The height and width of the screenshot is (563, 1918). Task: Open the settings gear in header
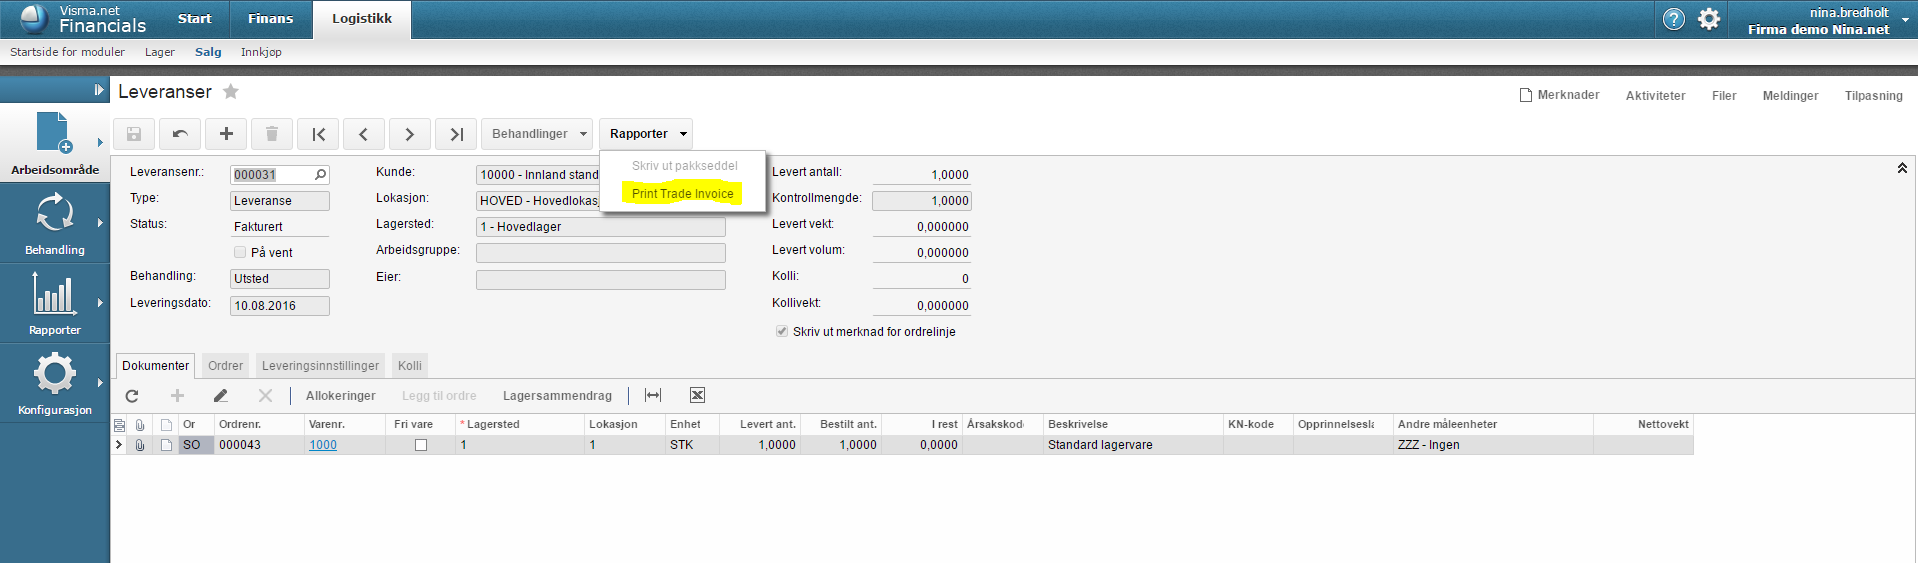[1709, 19]
